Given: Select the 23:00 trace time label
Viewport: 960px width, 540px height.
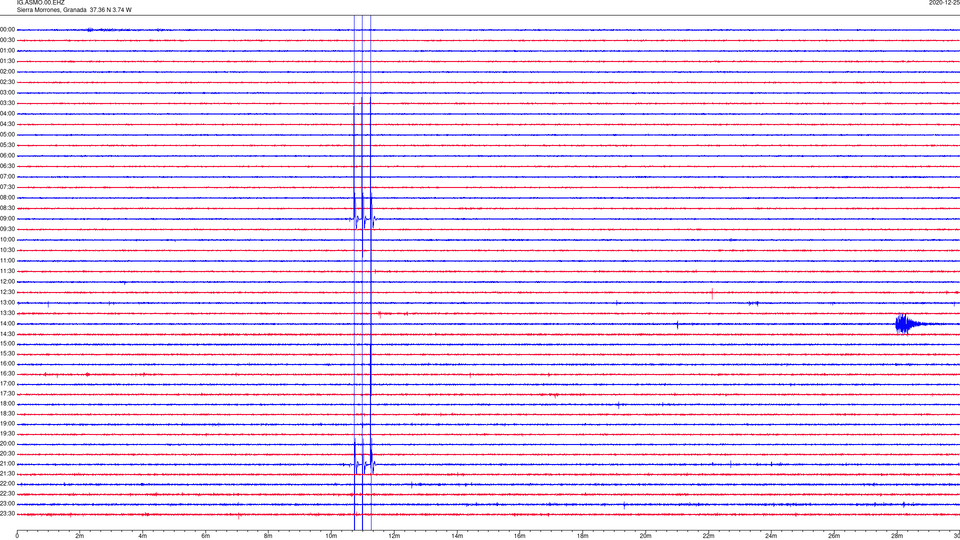Looking at the screenshot, I should (x=7, y=504).
